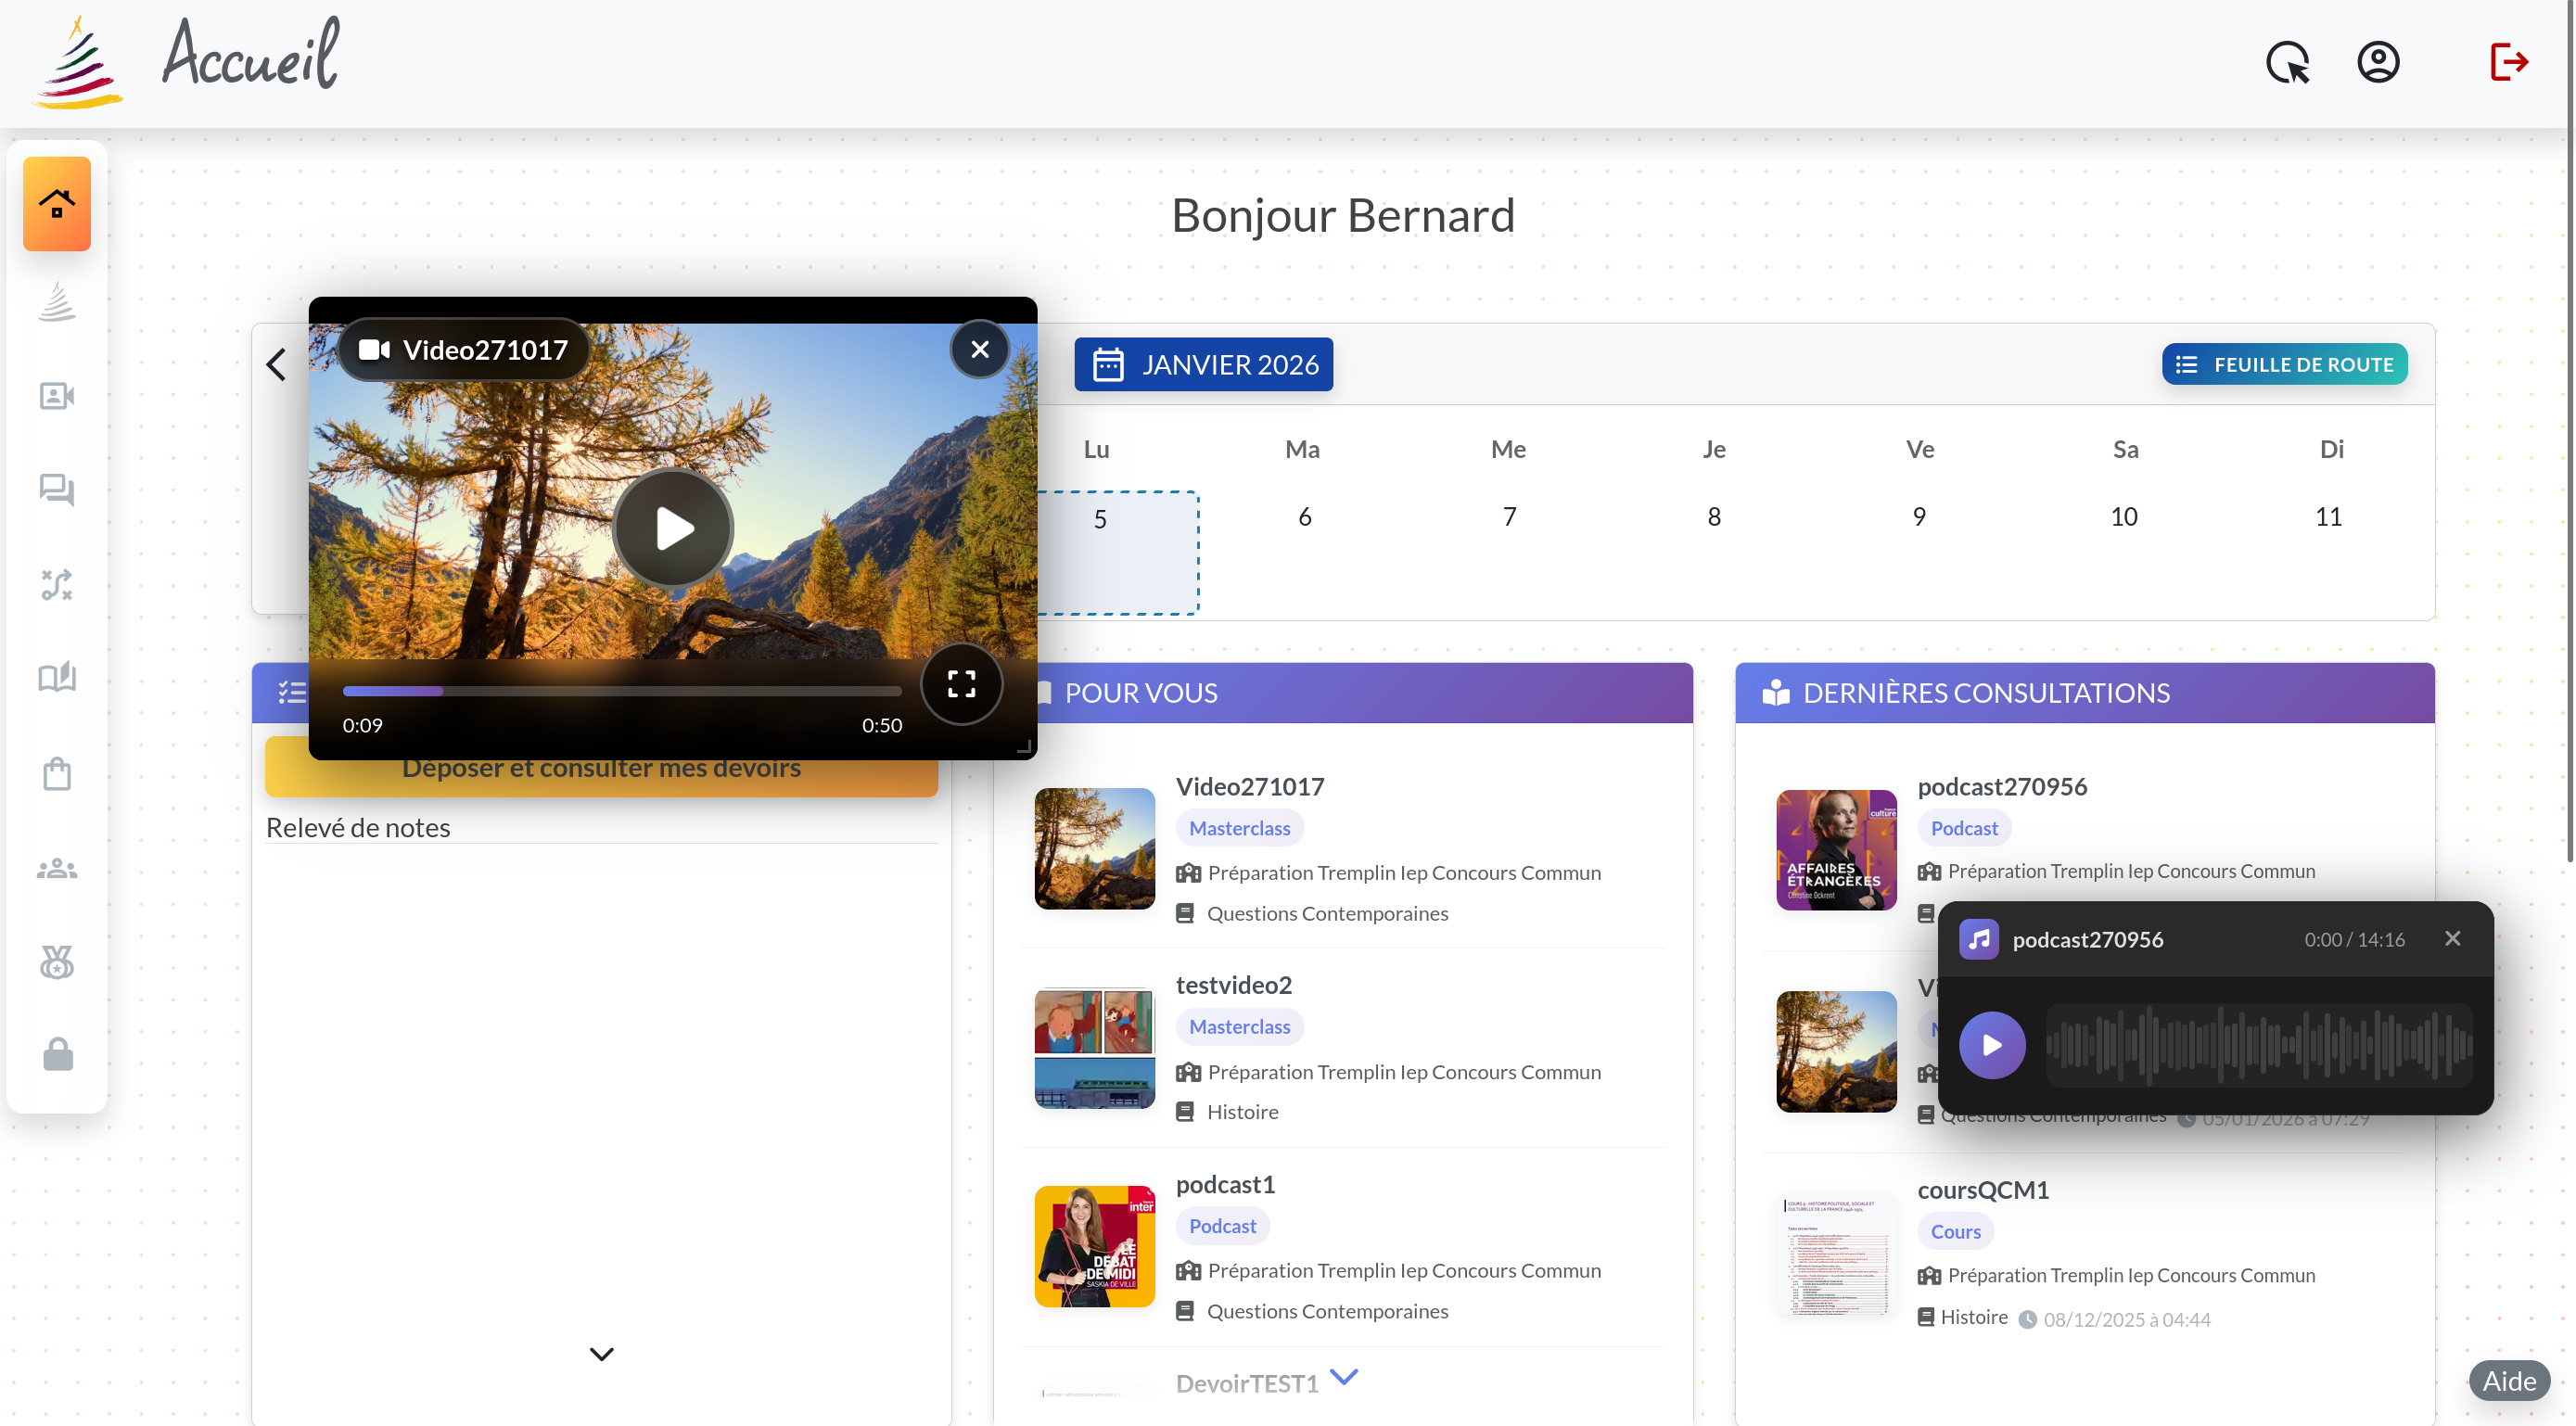Screen dimensions: 2576x1426
Task: Expand the chevron below Relevé de notes
Action: pos(601,1354)
